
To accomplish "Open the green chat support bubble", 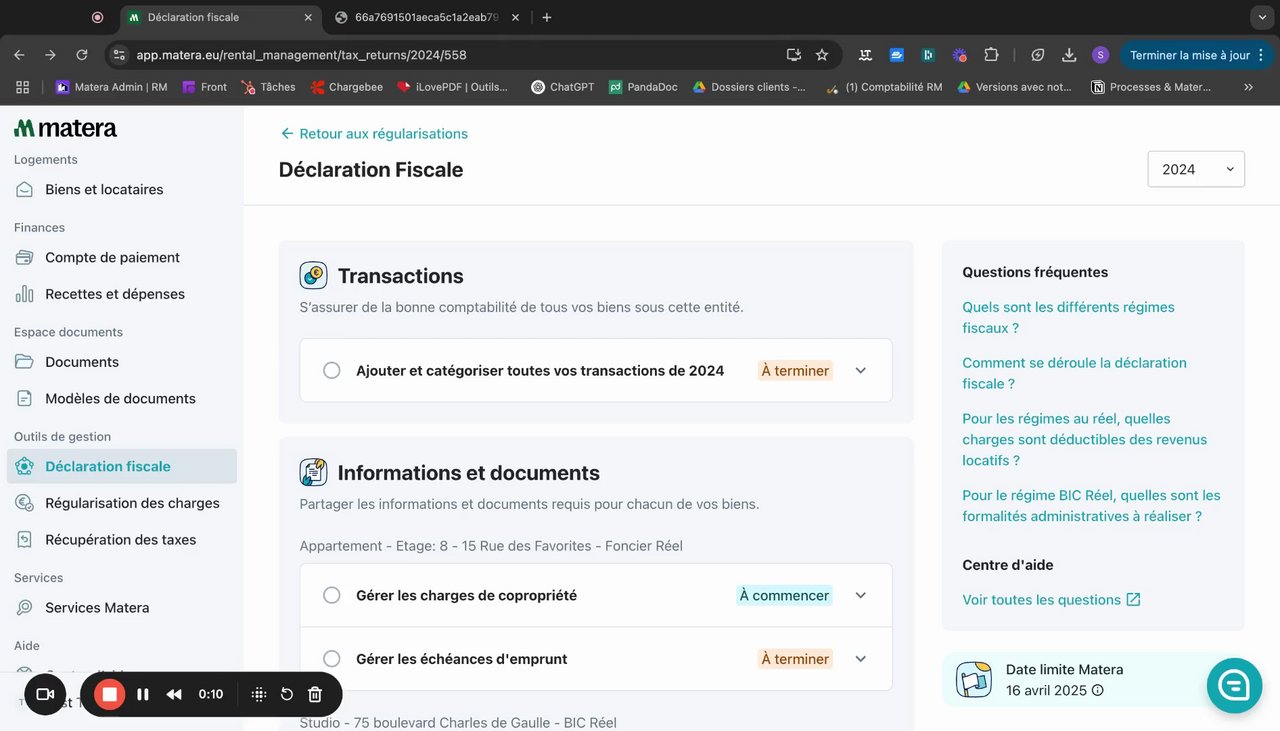I will click(1234, 685).
